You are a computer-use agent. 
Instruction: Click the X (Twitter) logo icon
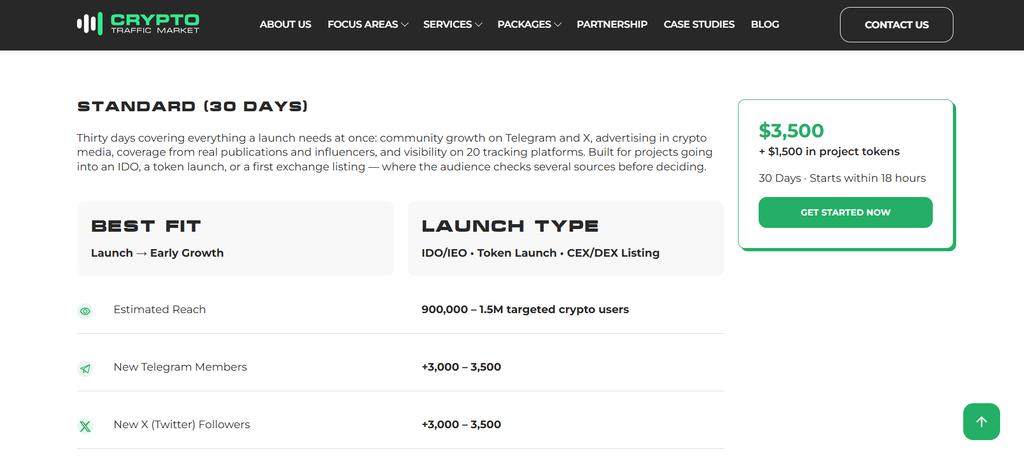point(85,426)
